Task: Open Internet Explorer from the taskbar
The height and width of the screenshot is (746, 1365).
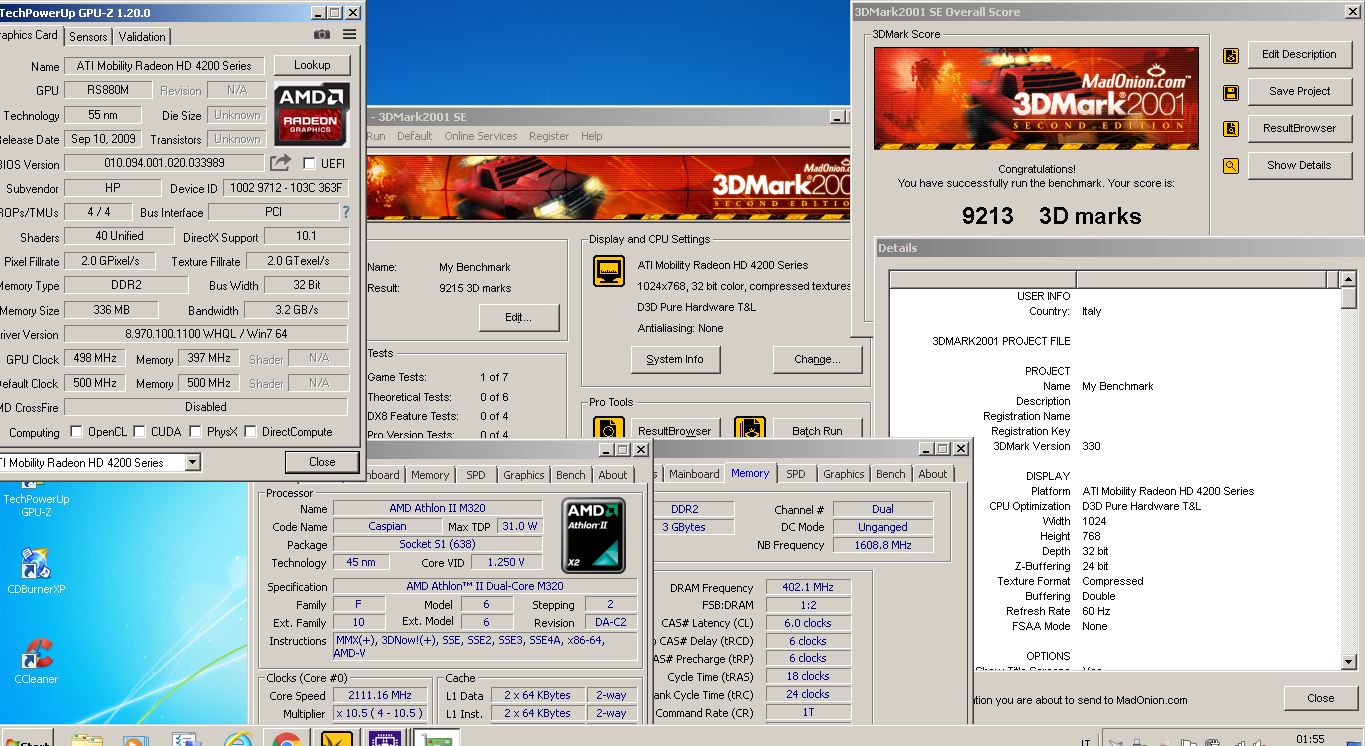Action: pyautogui.click(x=238, y=740)
